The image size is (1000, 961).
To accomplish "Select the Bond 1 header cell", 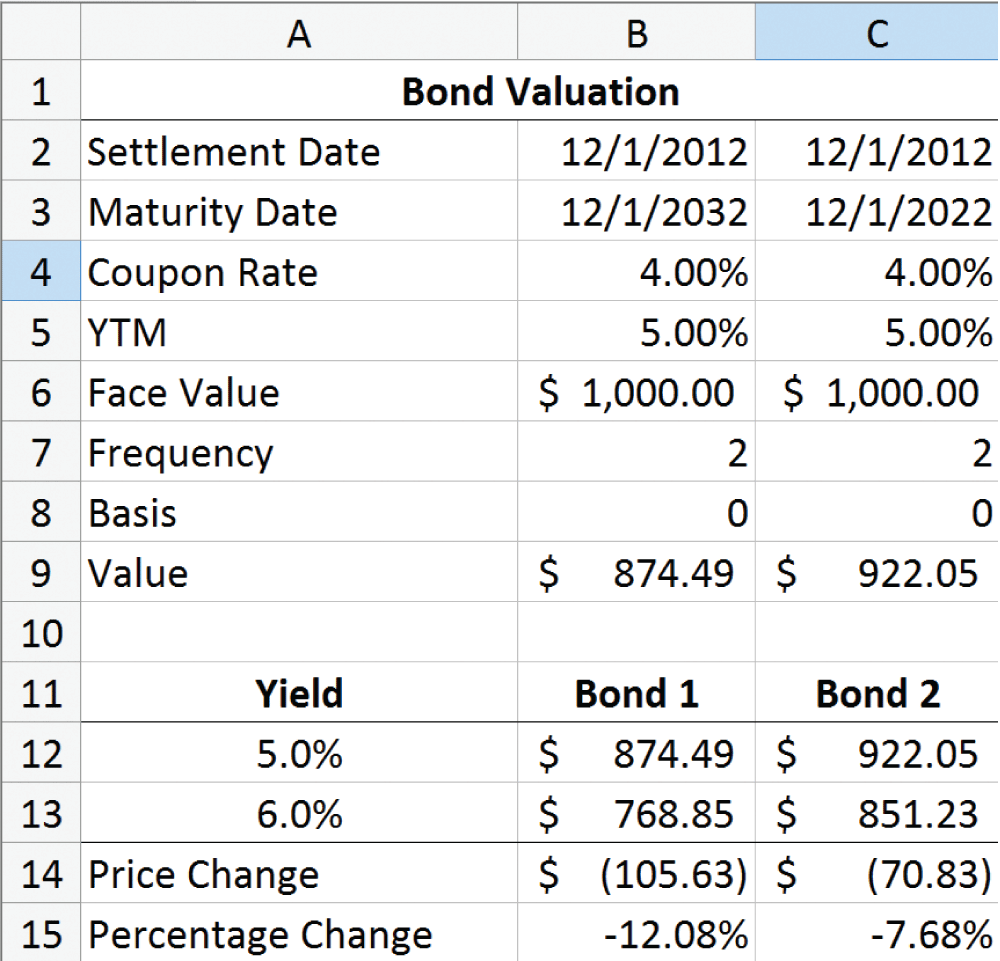I will click(x=636, y=694).
